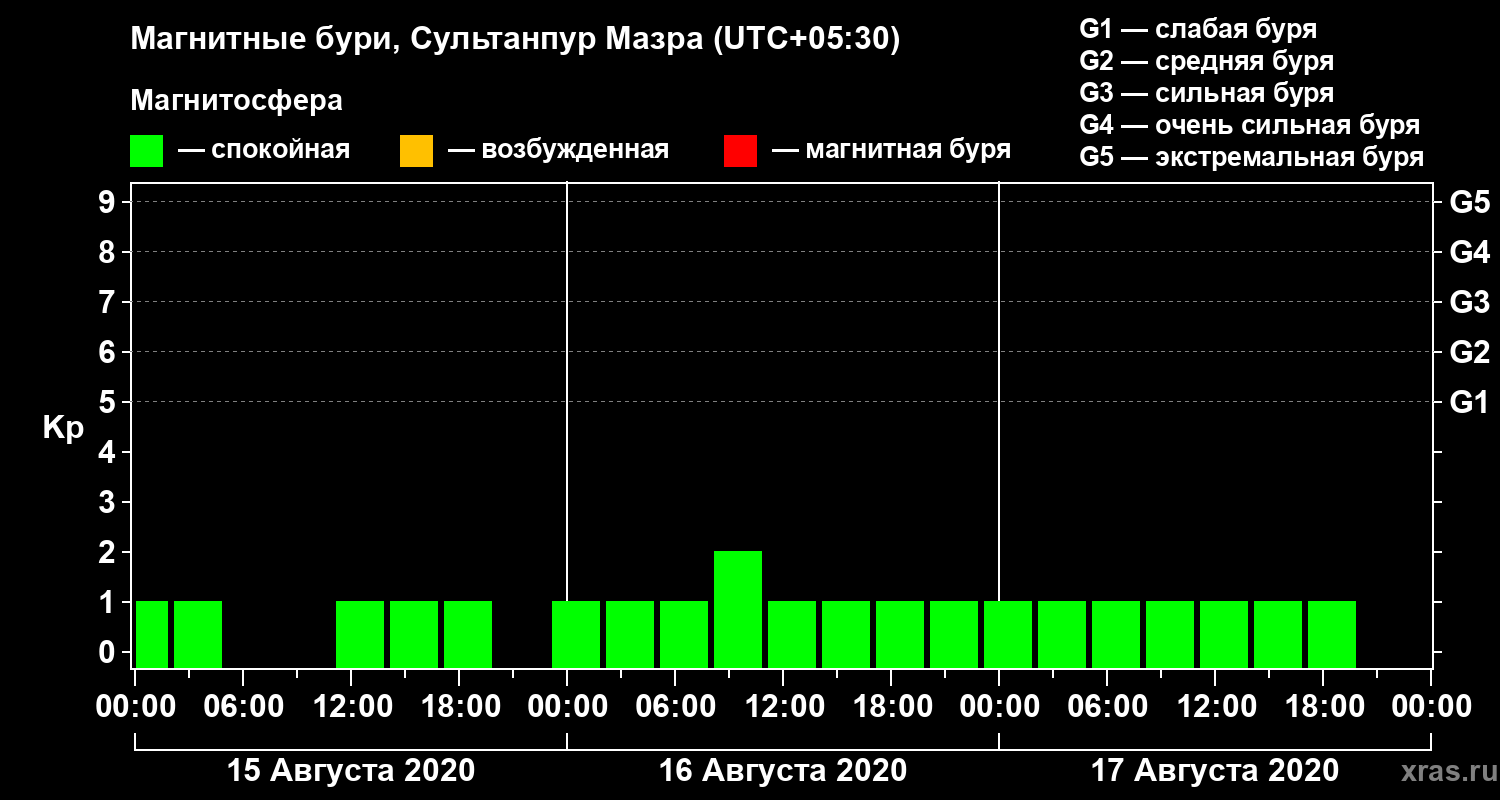This screenshot has width=1500, height=800.
Task: Click the '16 Августа 2020' date label
Action: click(783, 771)
